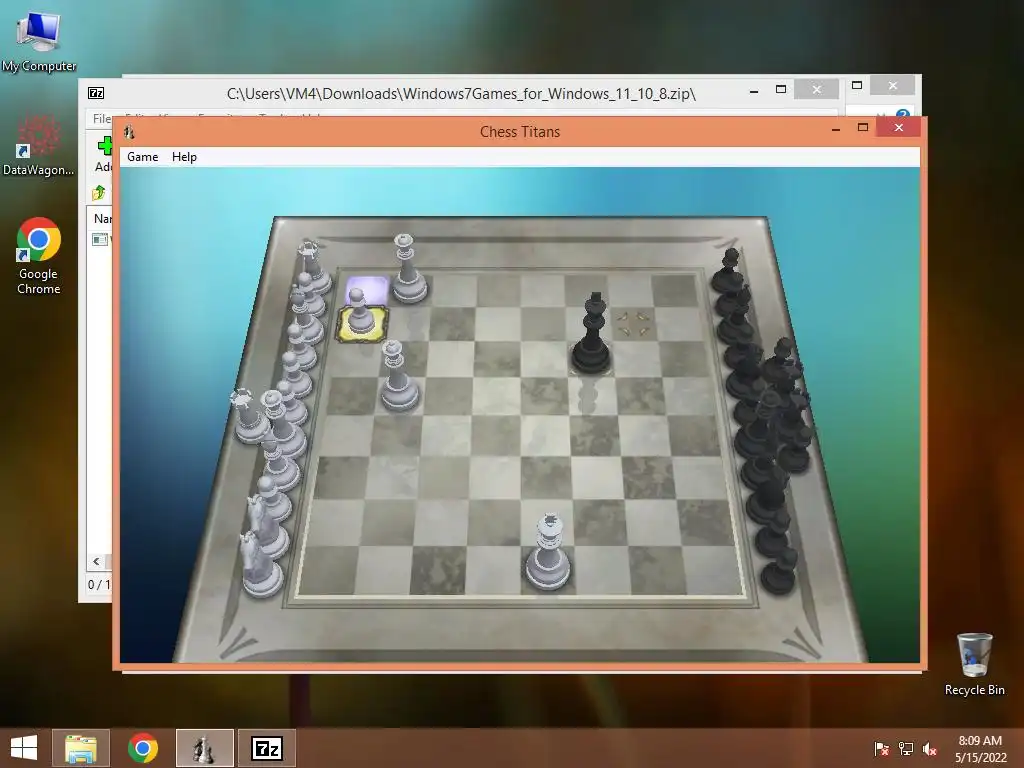This screenshot has width=1024, height=768.
Task: Click the archive path in 7-Zip title bar
Action: [461, 94]
